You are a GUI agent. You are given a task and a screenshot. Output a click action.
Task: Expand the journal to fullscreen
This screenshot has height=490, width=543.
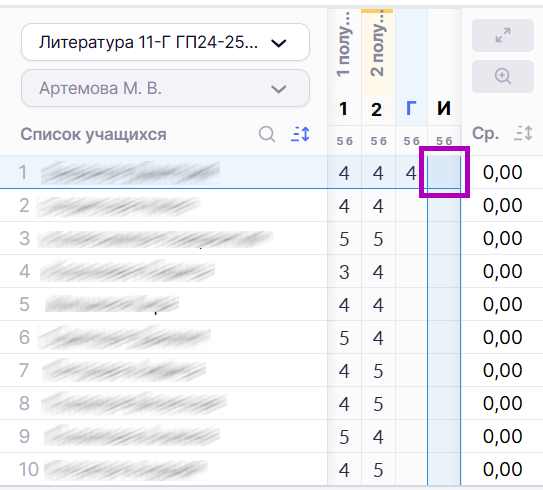tap(502, 35)
